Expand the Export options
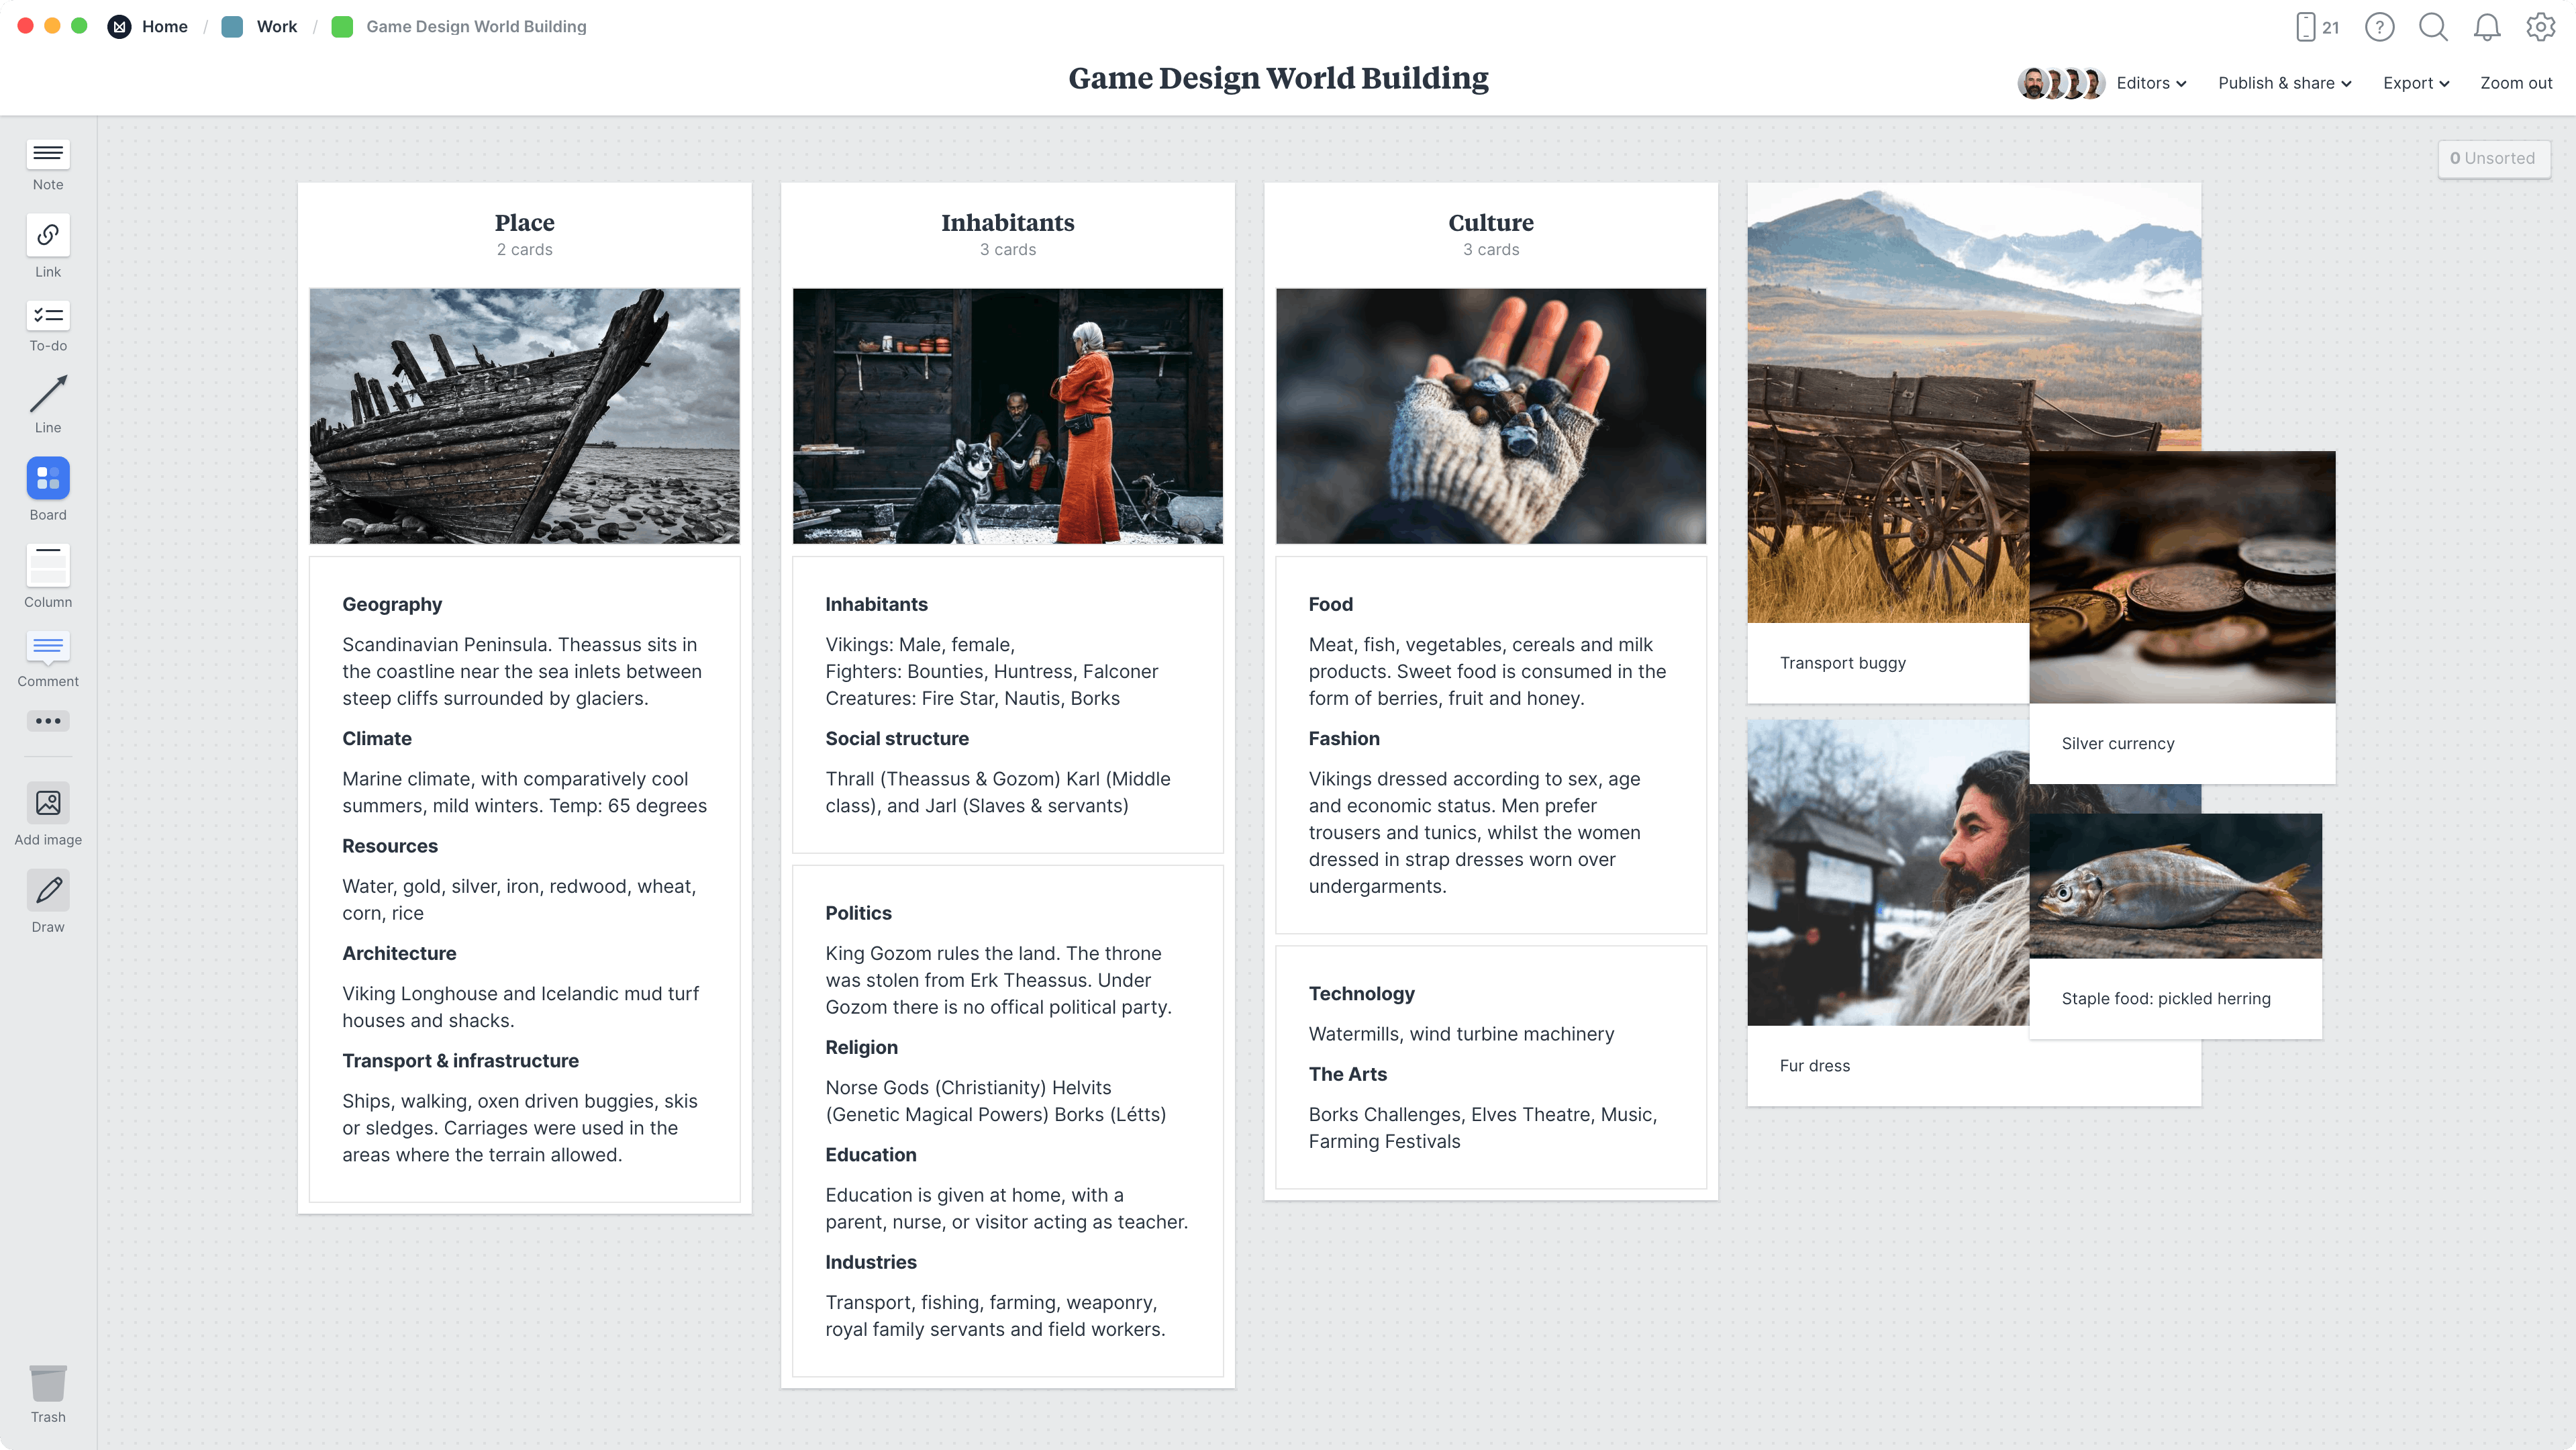The height and width of the screenshot is (1450, 2576). click(x=2415, y=83)
